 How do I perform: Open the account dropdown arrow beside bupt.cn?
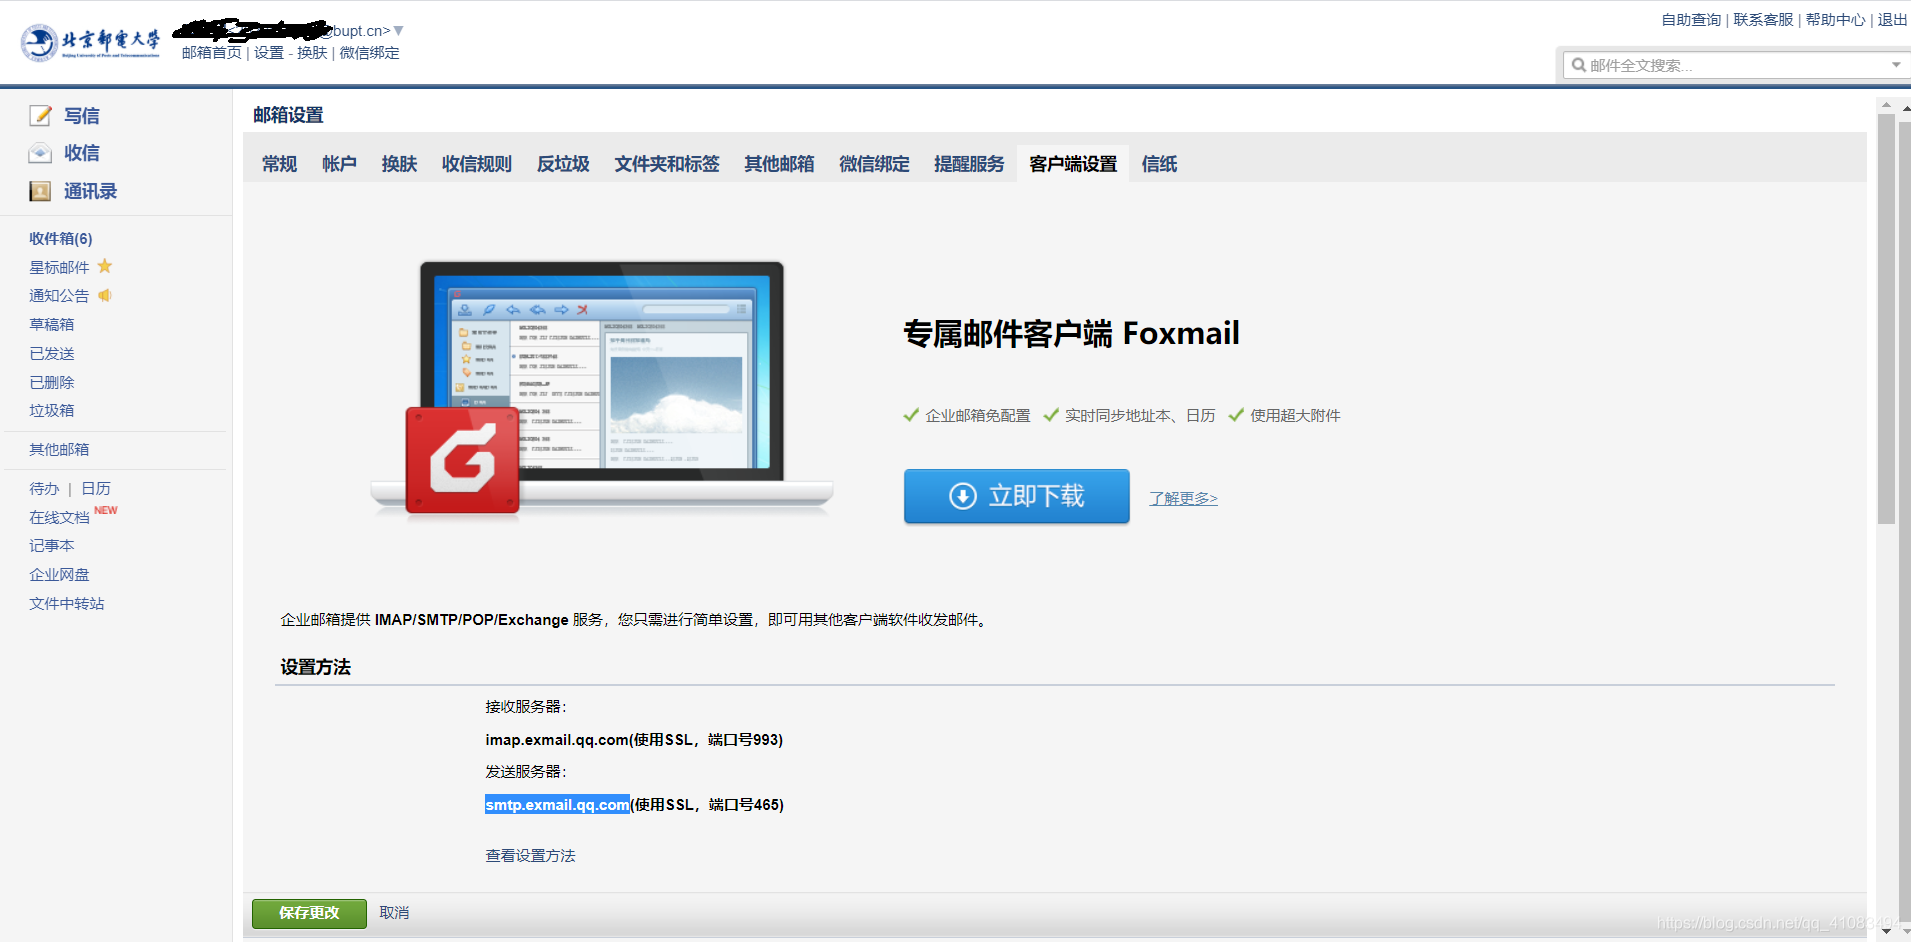[x=399, y=31]
